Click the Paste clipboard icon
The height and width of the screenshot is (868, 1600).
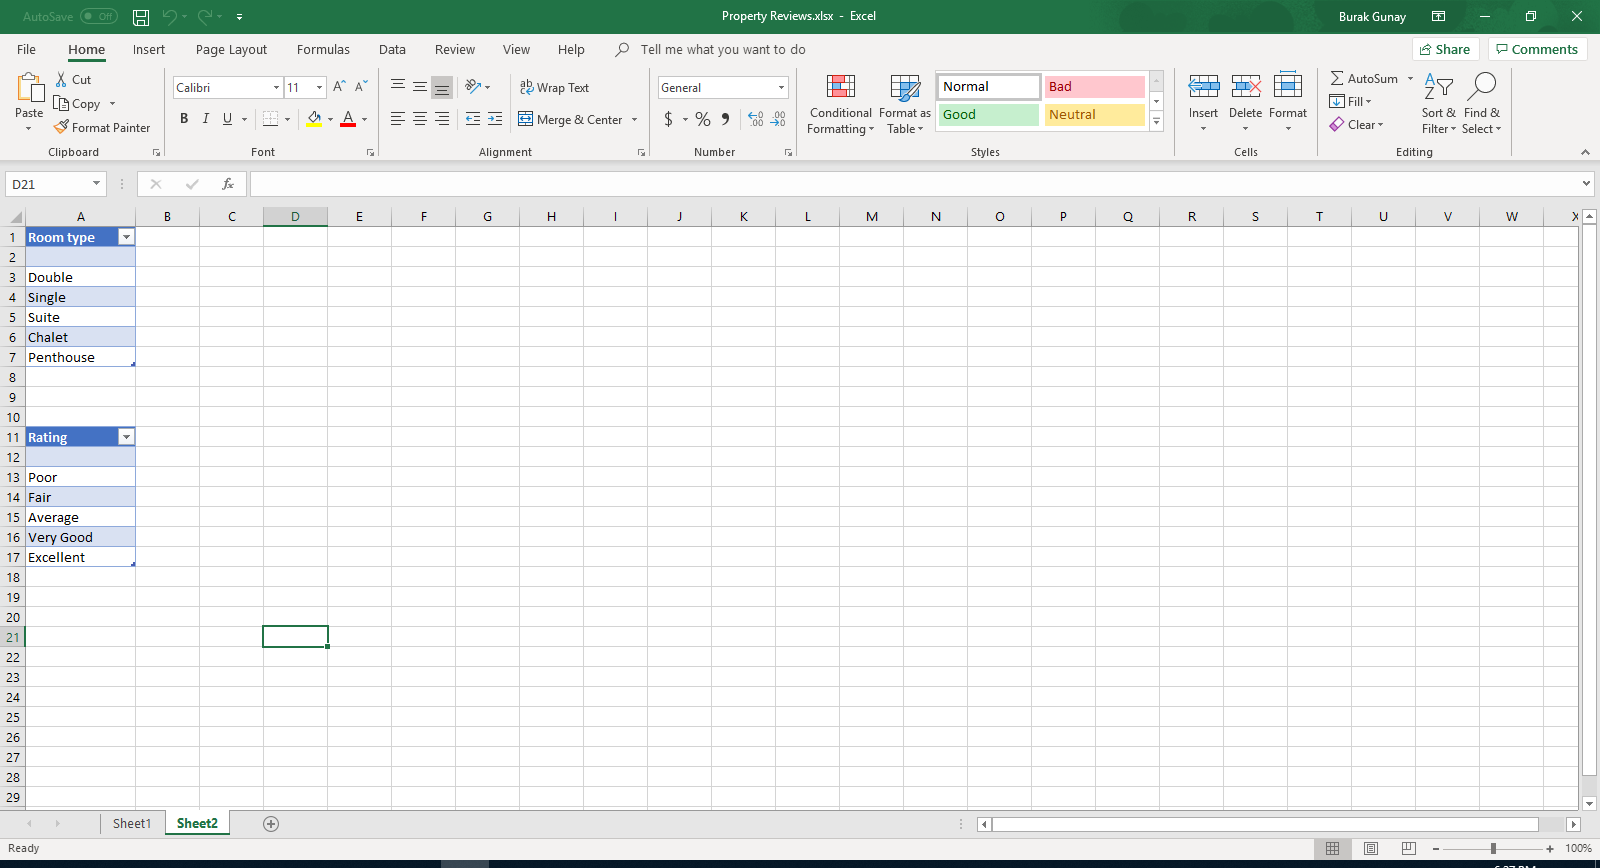coord(29,89)
